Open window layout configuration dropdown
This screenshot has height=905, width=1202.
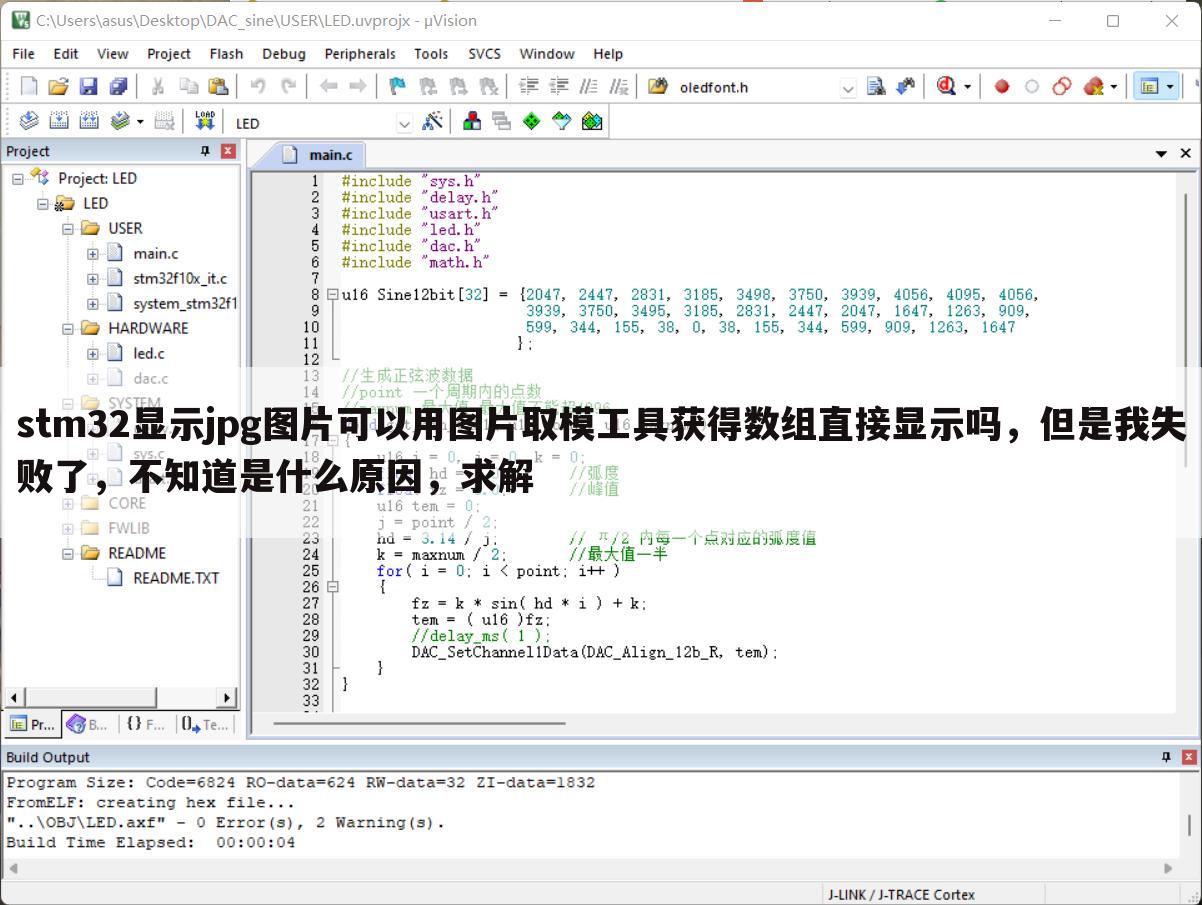[1170, 87]
